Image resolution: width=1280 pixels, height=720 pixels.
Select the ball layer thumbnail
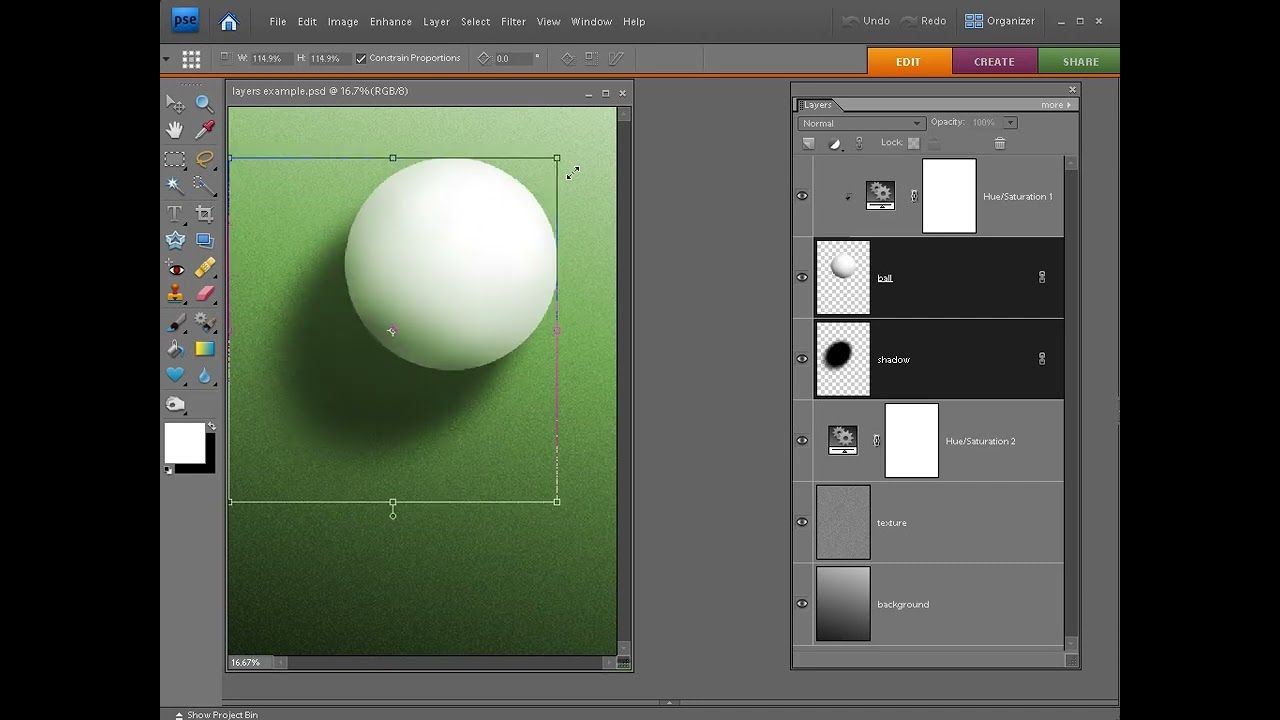pyautogui.click(x=843, y=277)
